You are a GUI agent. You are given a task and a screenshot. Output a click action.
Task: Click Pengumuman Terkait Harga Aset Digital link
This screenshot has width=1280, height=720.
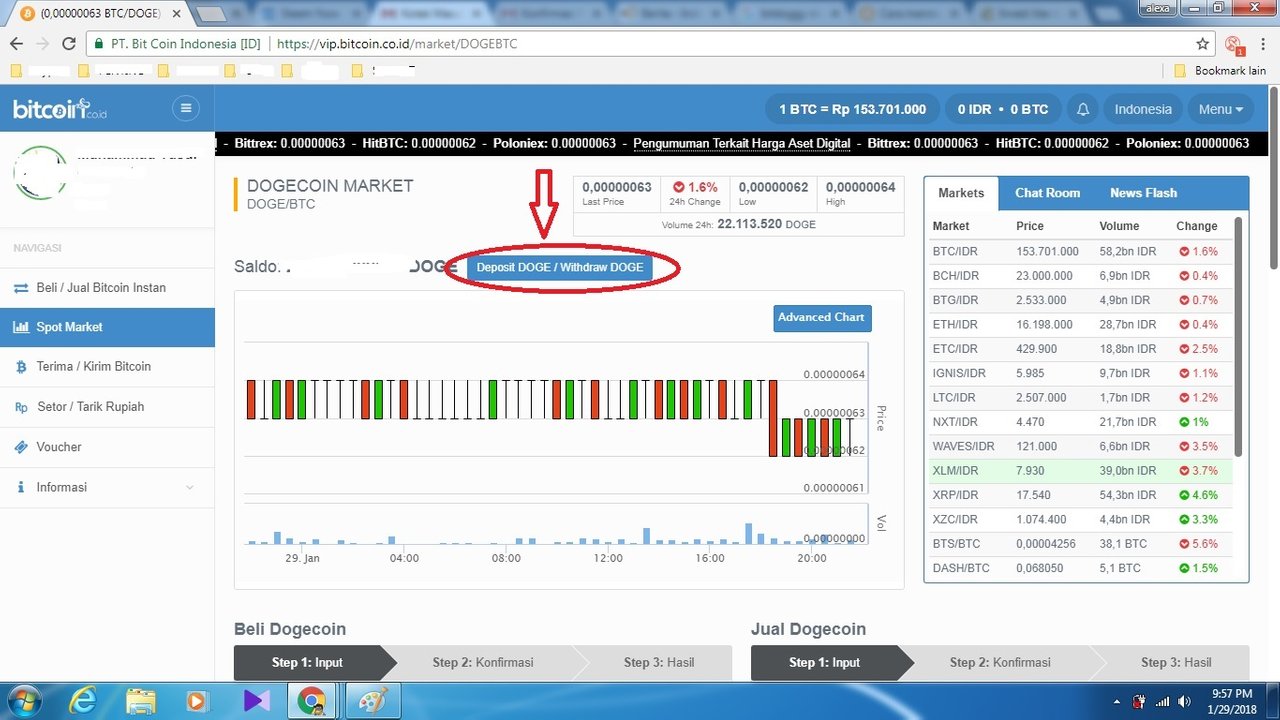[741, 143]
